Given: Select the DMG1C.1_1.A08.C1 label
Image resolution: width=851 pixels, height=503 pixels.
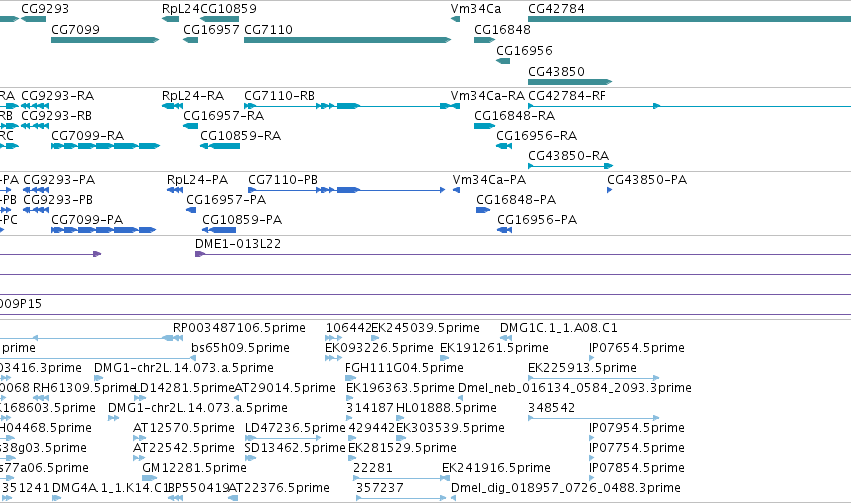Looking at the screenshot, I should (x=558, y=328).
